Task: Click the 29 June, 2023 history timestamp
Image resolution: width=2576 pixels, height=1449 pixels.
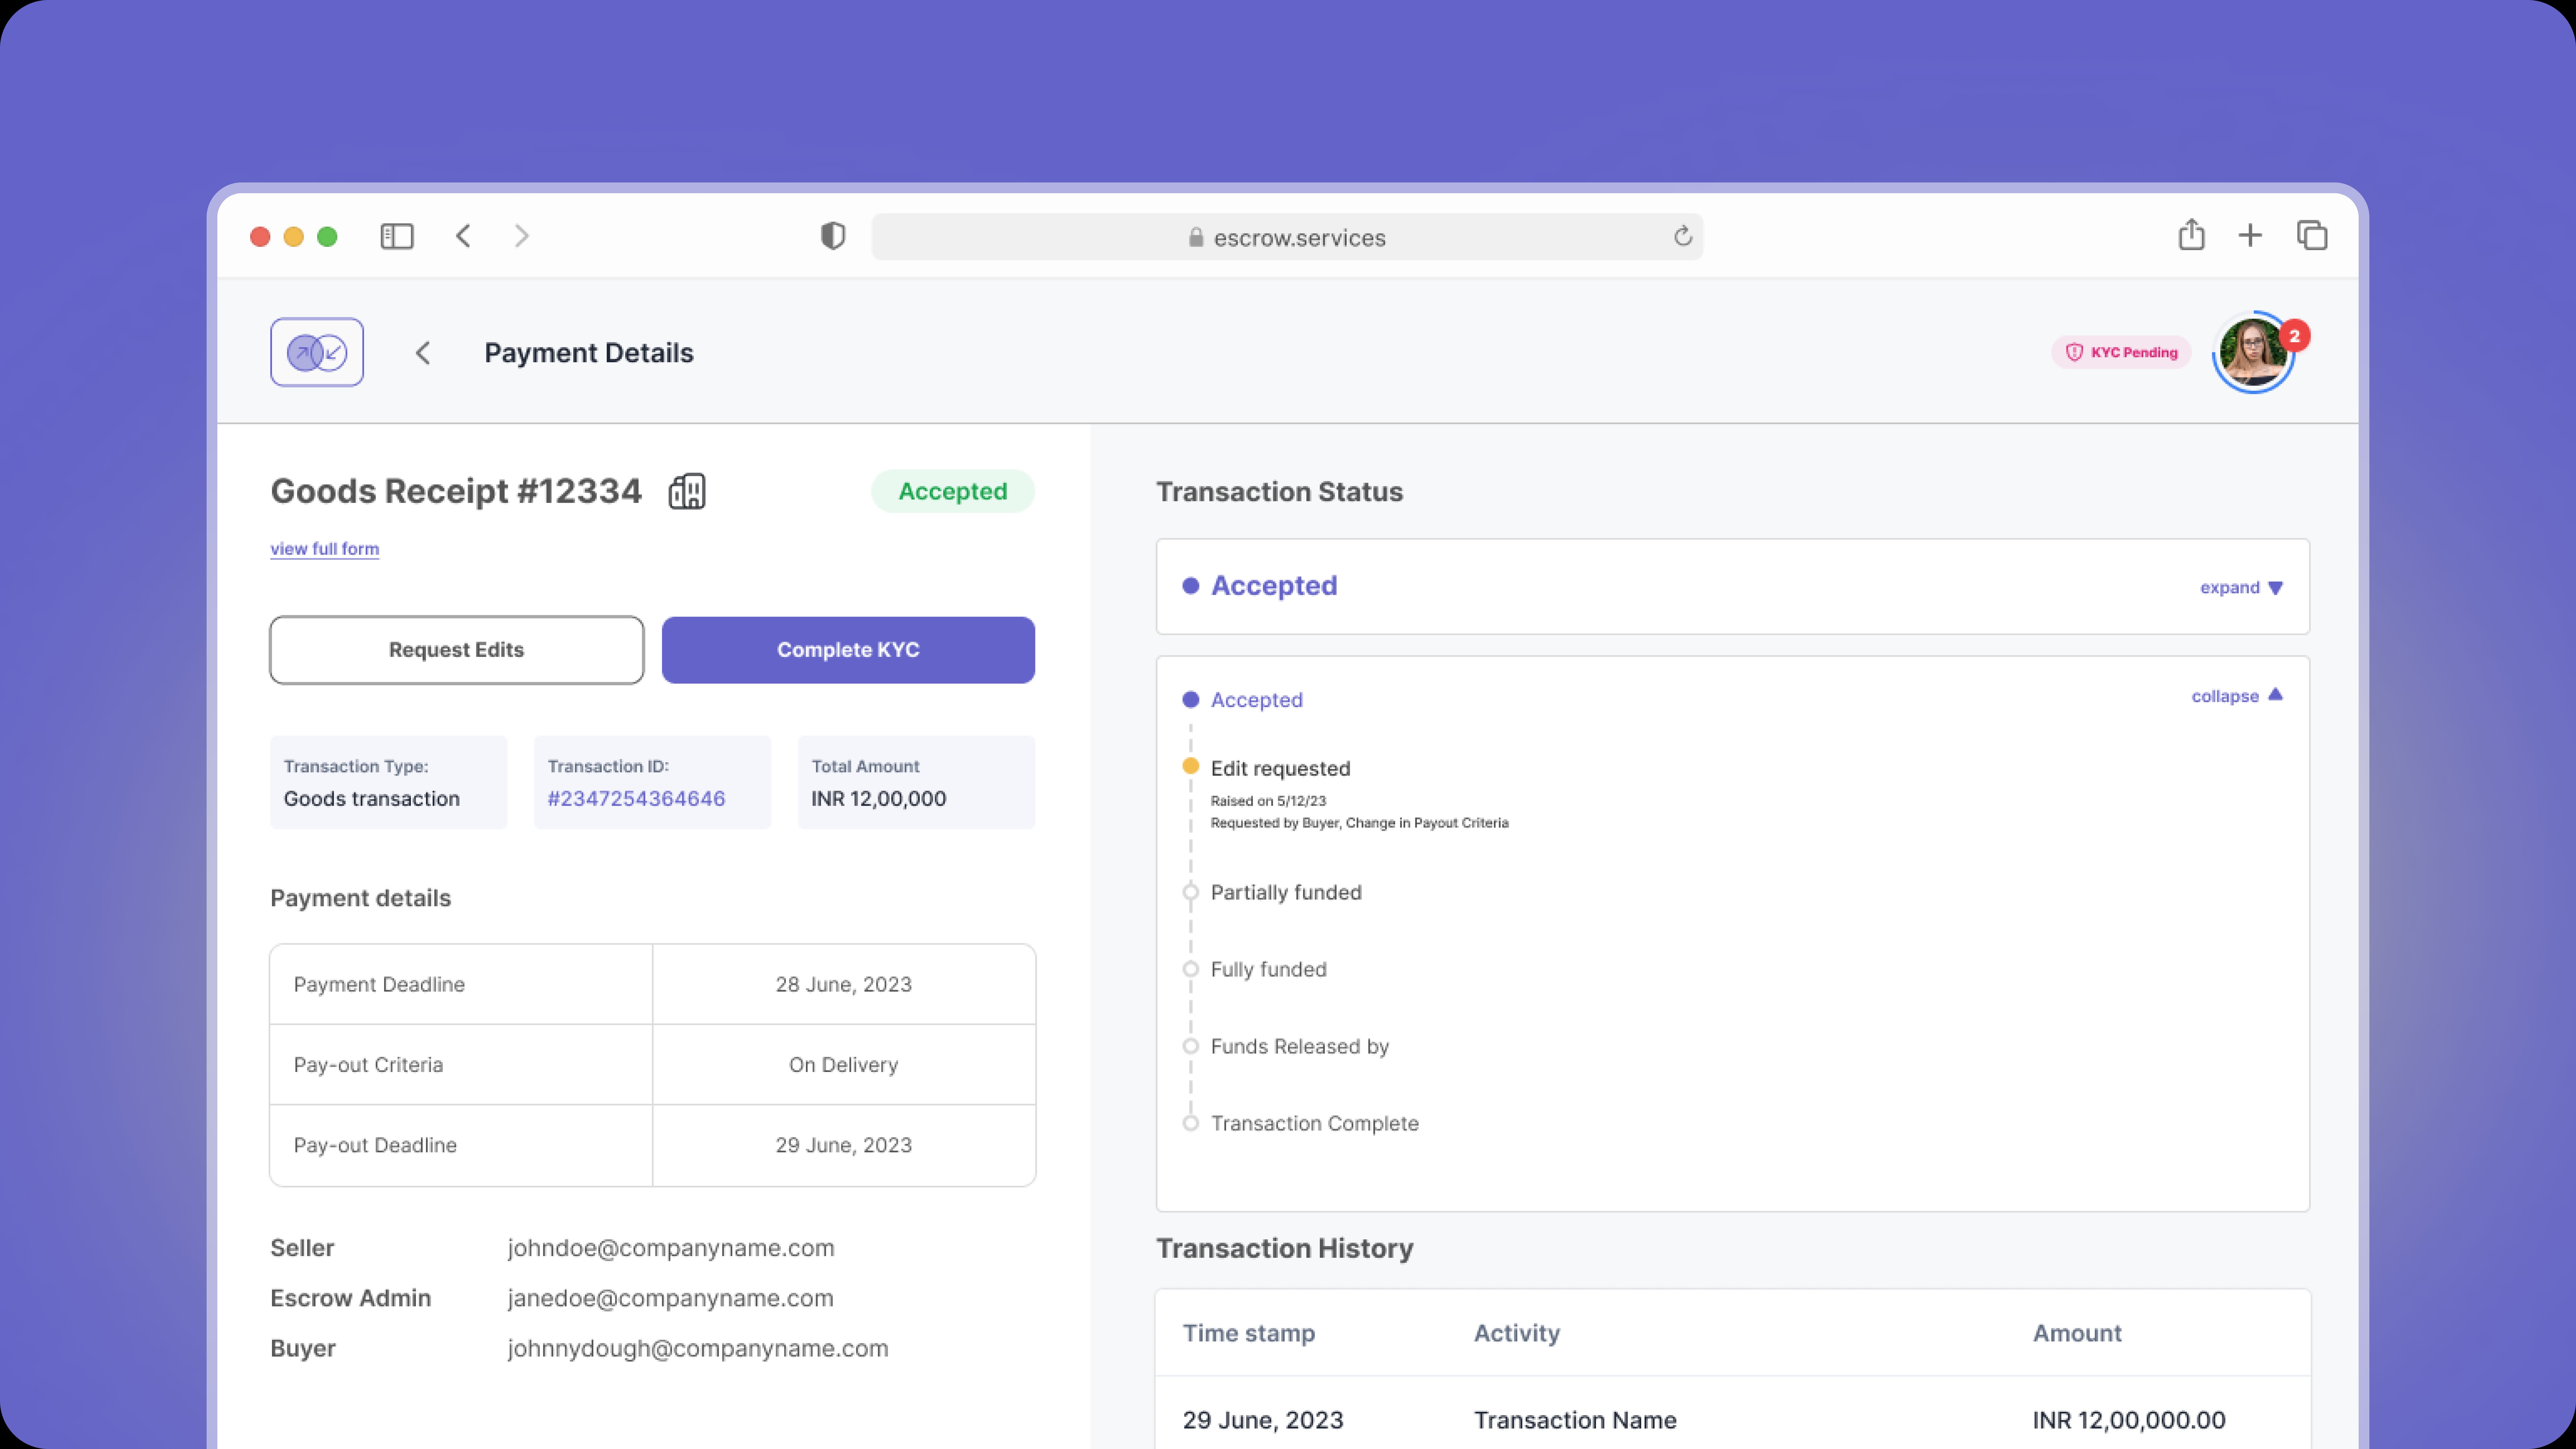Action: coord(1263,1420)
